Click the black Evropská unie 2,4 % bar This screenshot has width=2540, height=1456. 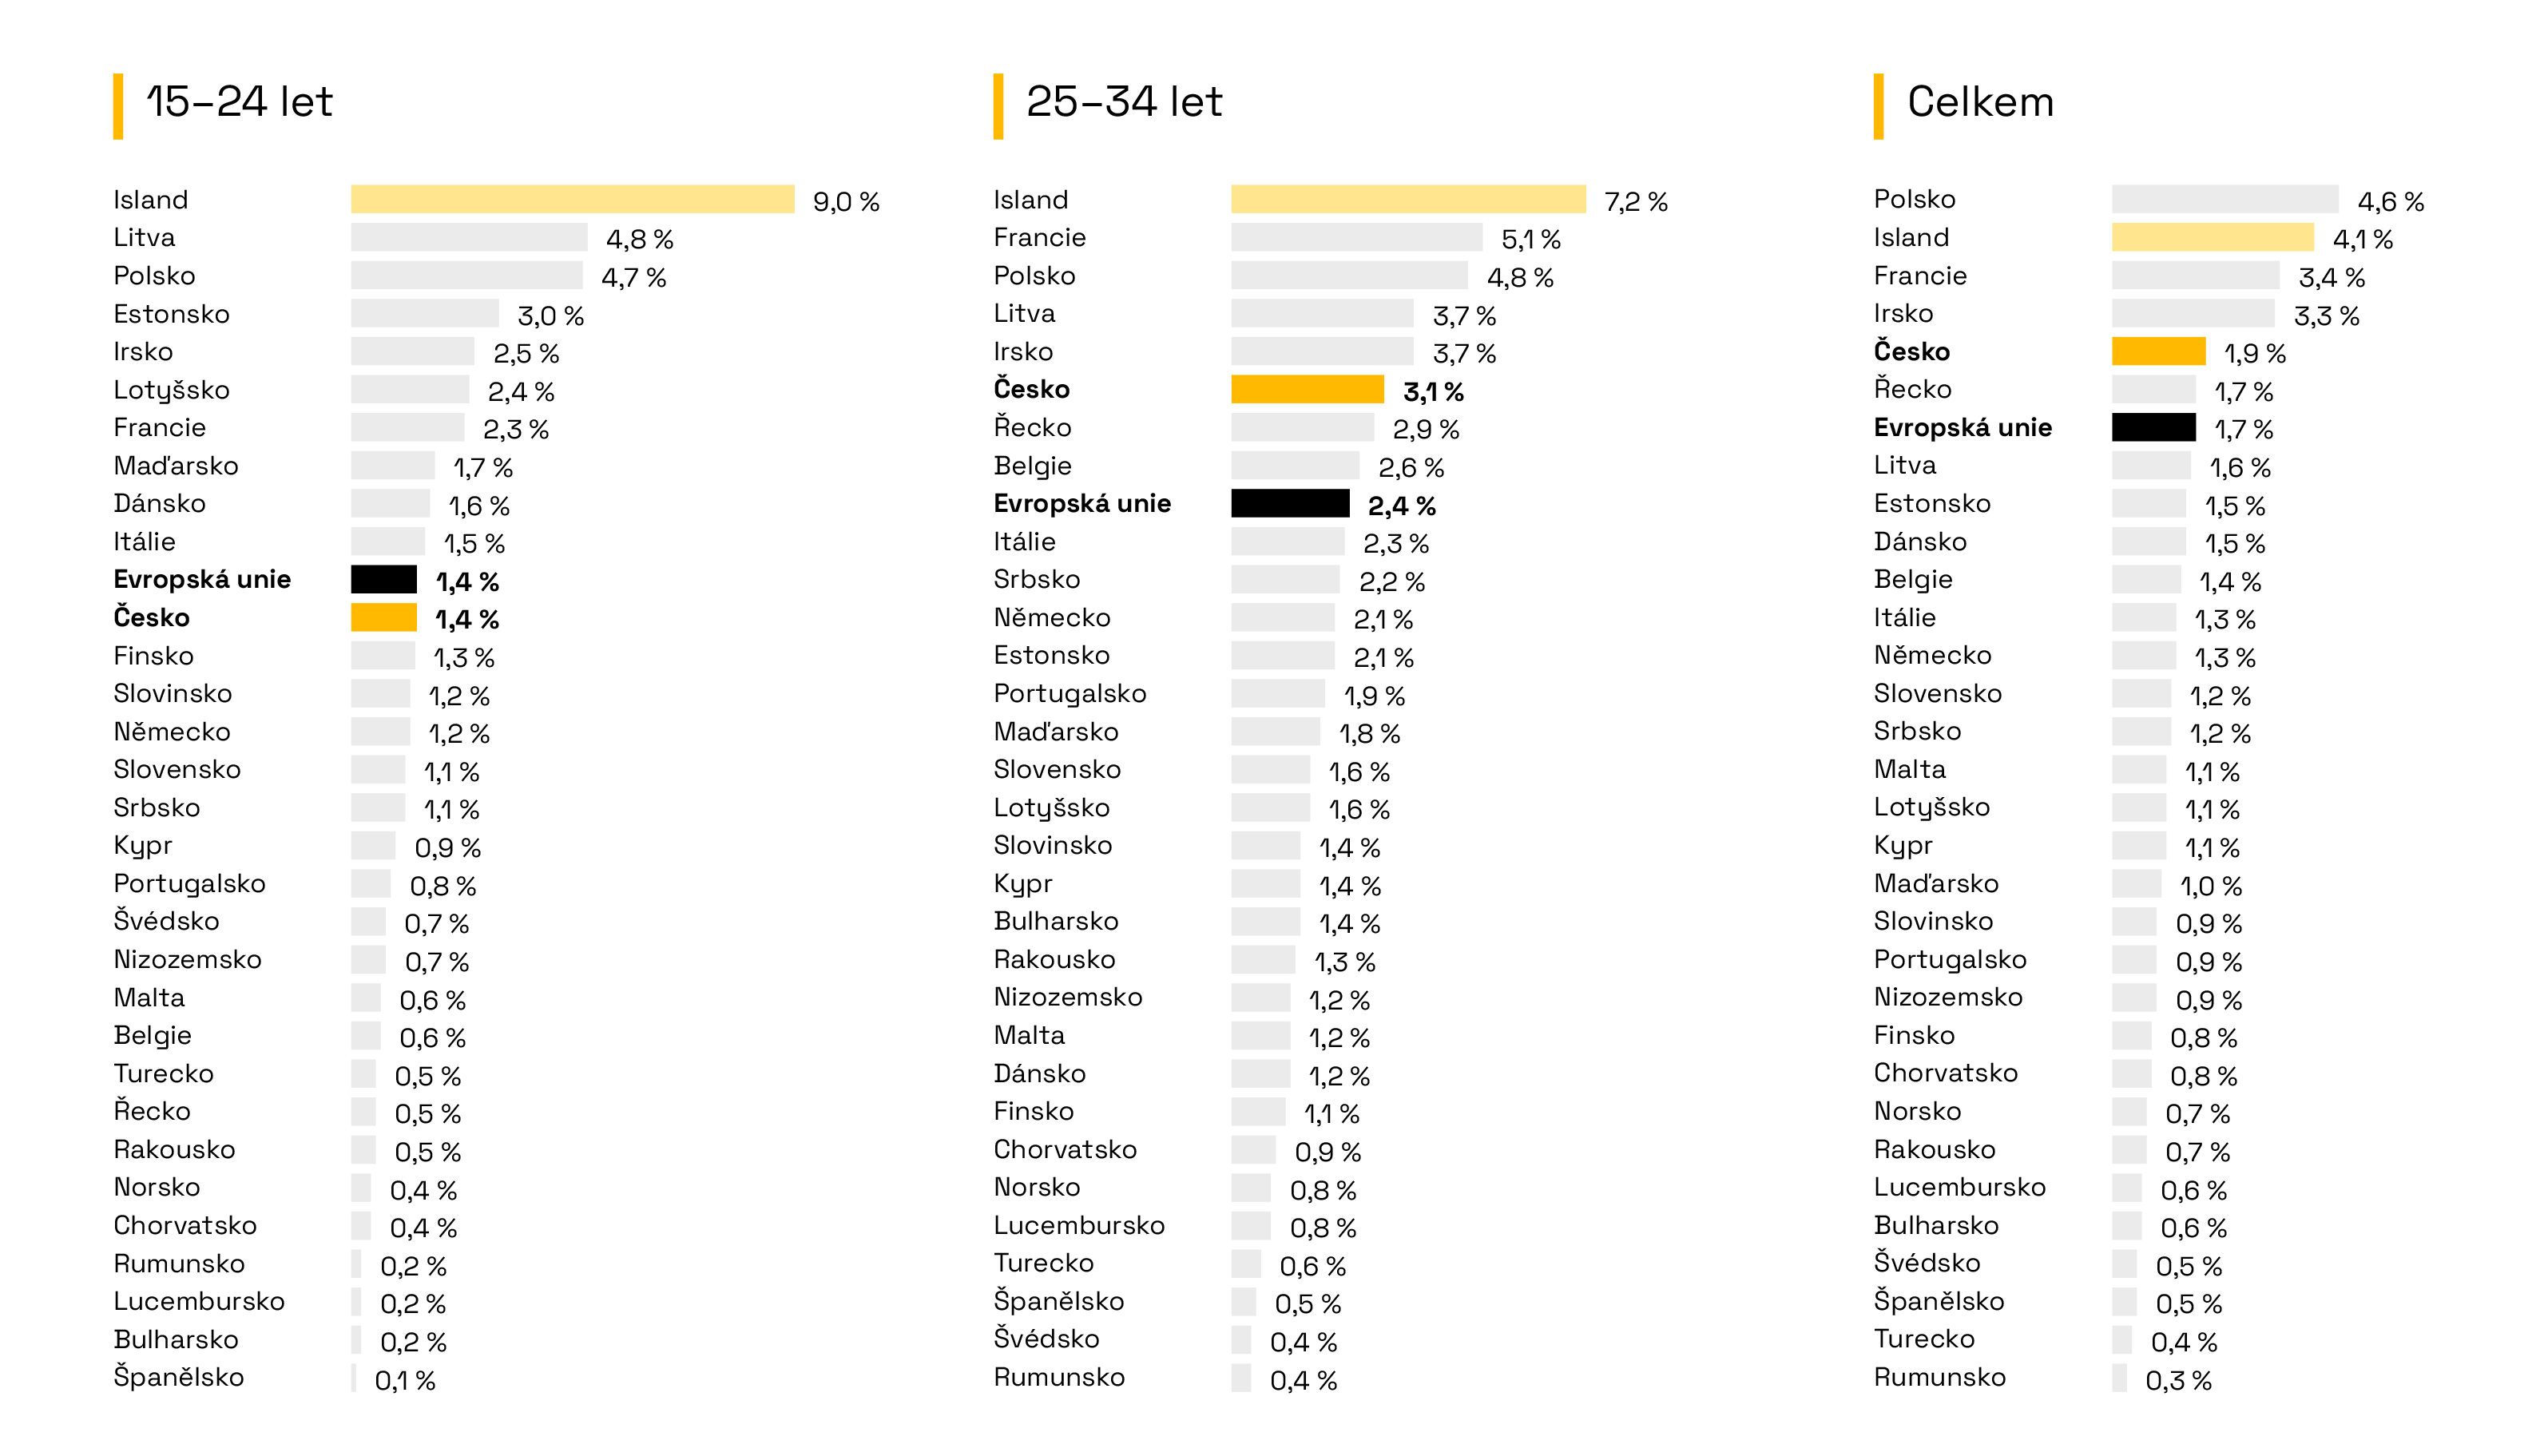(x=1290, y=504)
